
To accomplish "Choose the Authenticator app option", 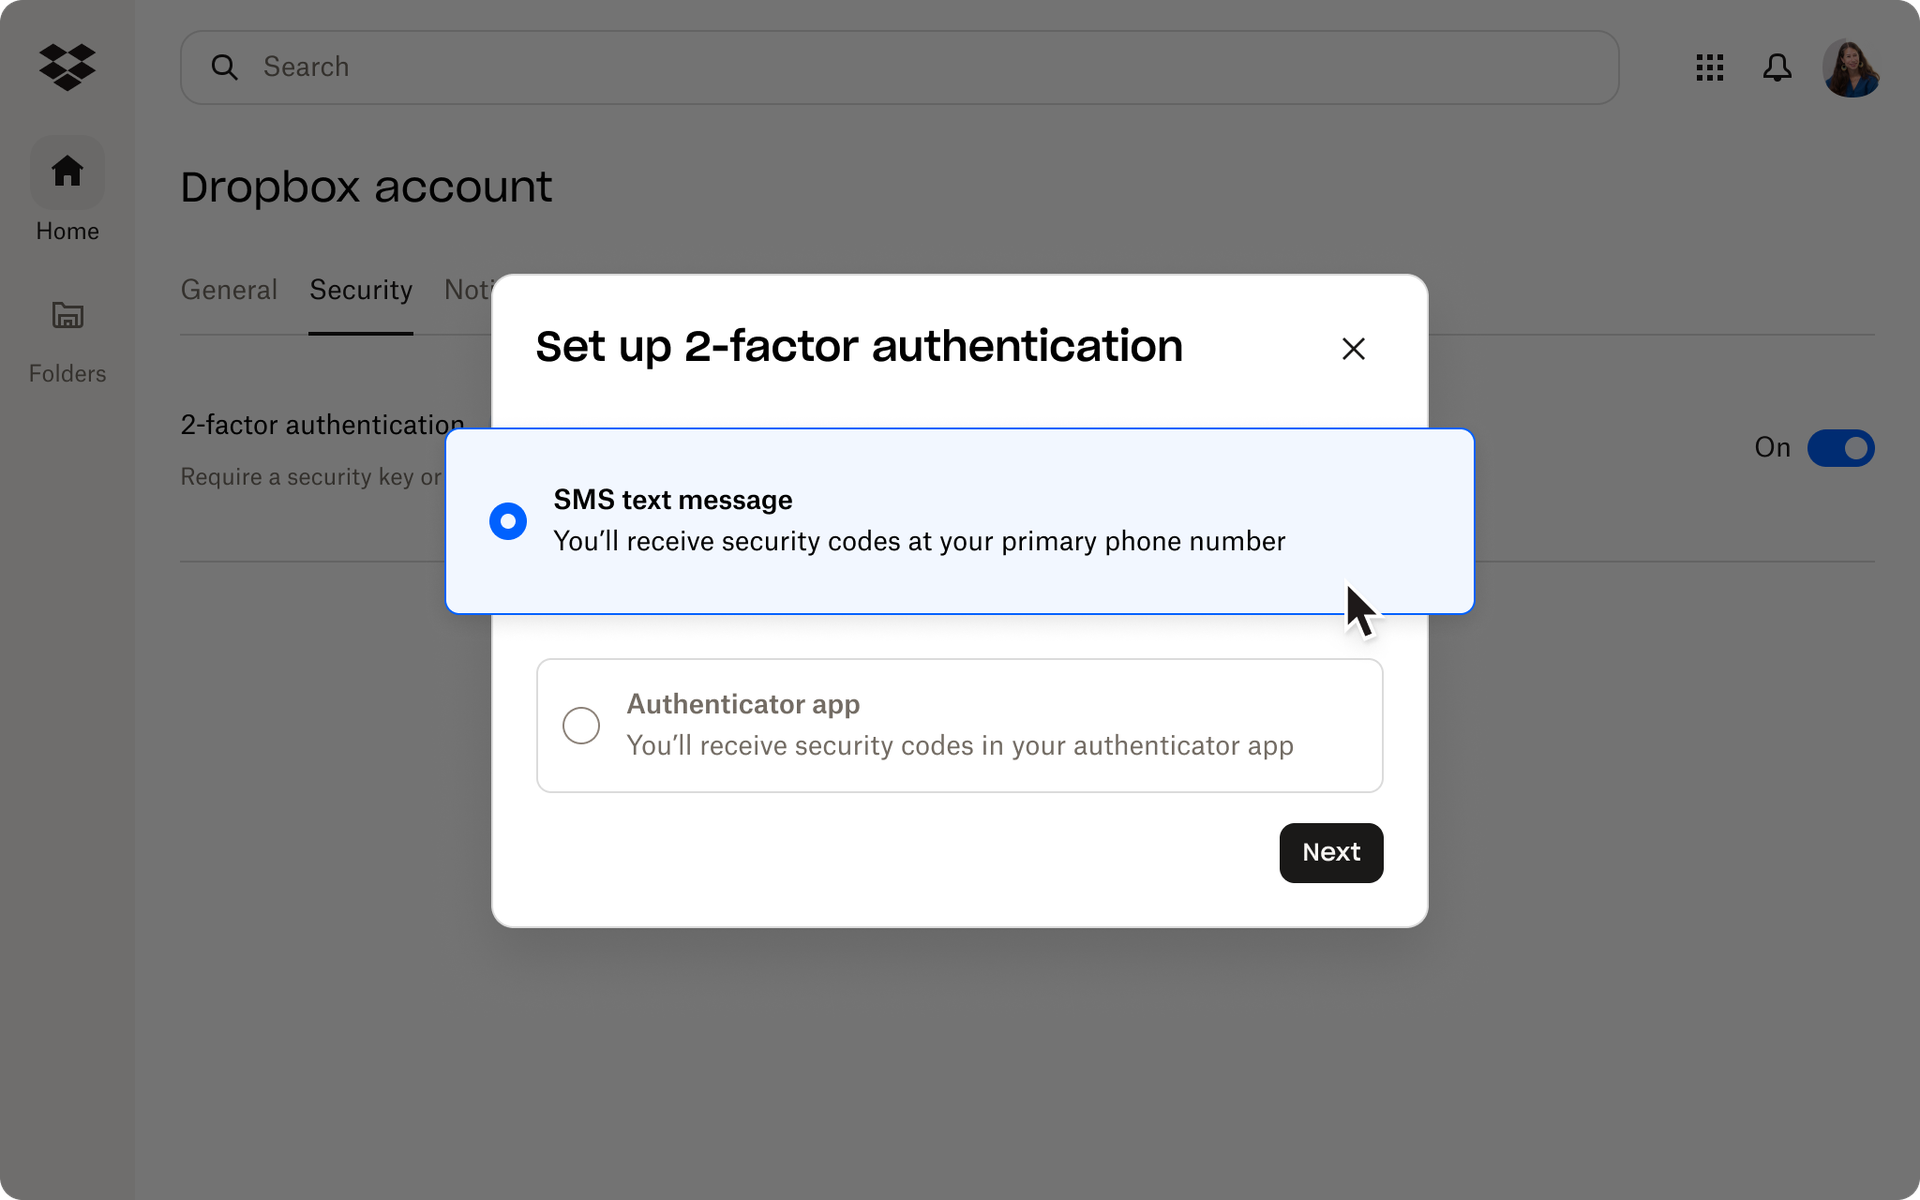I will pos(580,725).
